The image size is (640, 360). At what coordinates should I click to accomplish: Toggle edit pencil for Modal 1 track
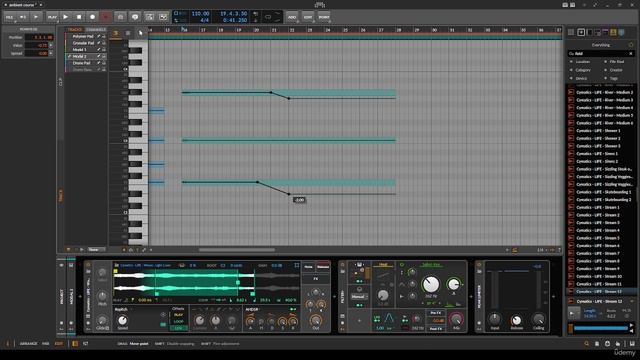(x=98, y=49)
